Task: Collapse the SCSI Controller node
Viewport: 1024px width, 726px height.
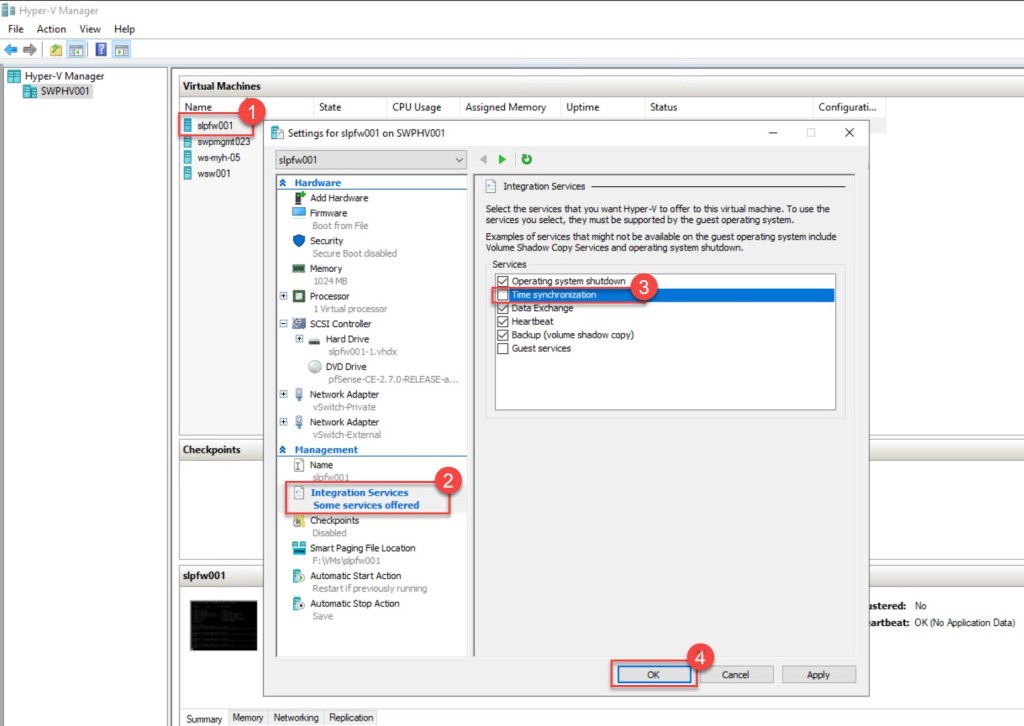Action: click(284, 324)
